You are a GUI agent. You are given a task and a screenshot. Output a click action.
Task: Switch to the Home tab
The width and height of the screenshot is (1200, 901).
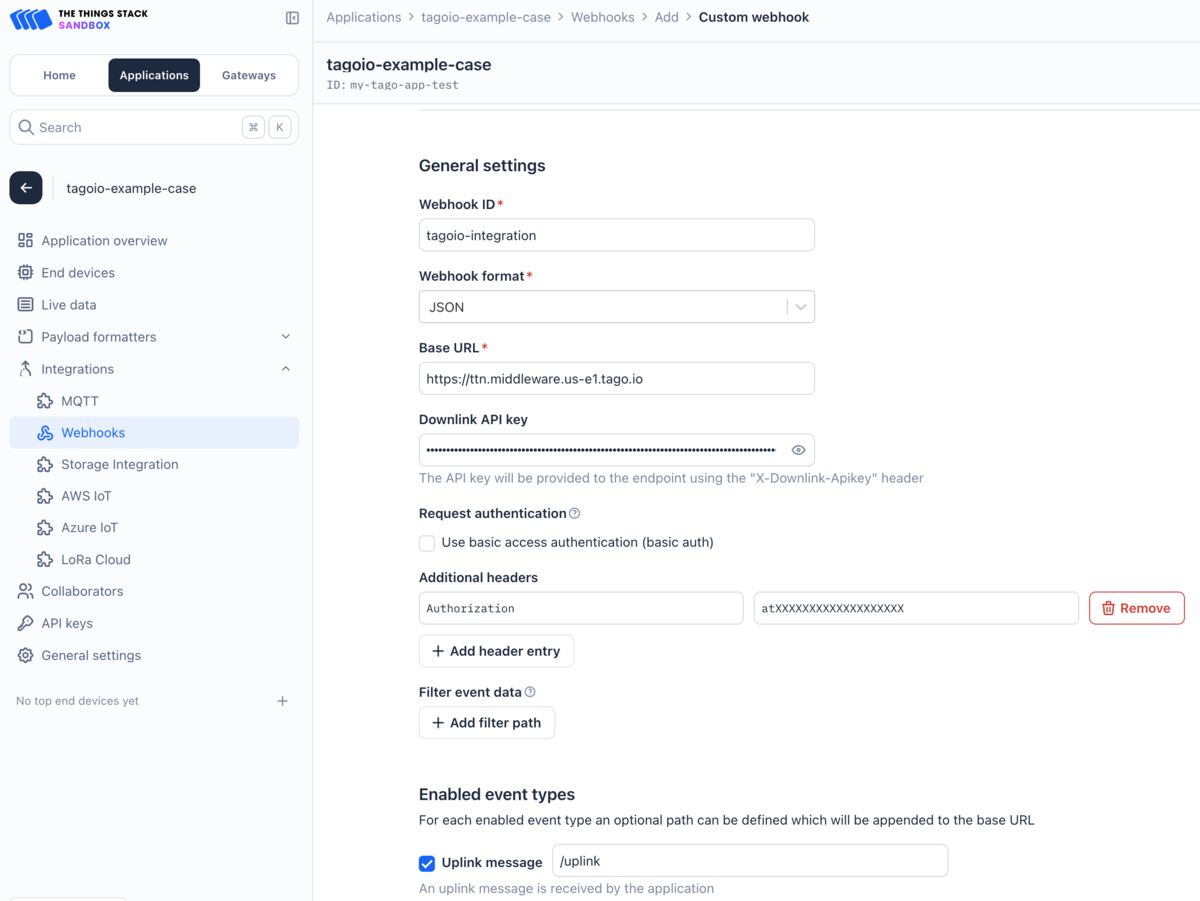click(59, 75)
